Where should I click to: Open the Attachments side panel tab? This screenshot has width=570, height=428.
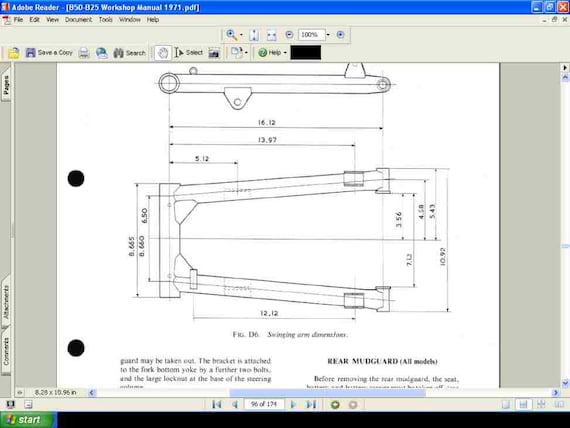6,301
